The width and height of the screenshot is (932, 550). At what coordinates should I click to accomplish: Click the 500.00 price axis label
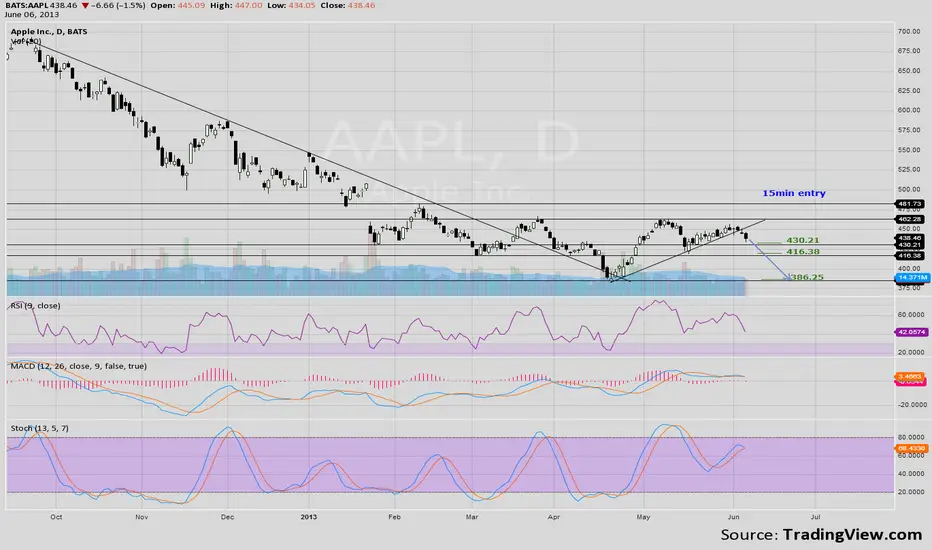(909, 190)
